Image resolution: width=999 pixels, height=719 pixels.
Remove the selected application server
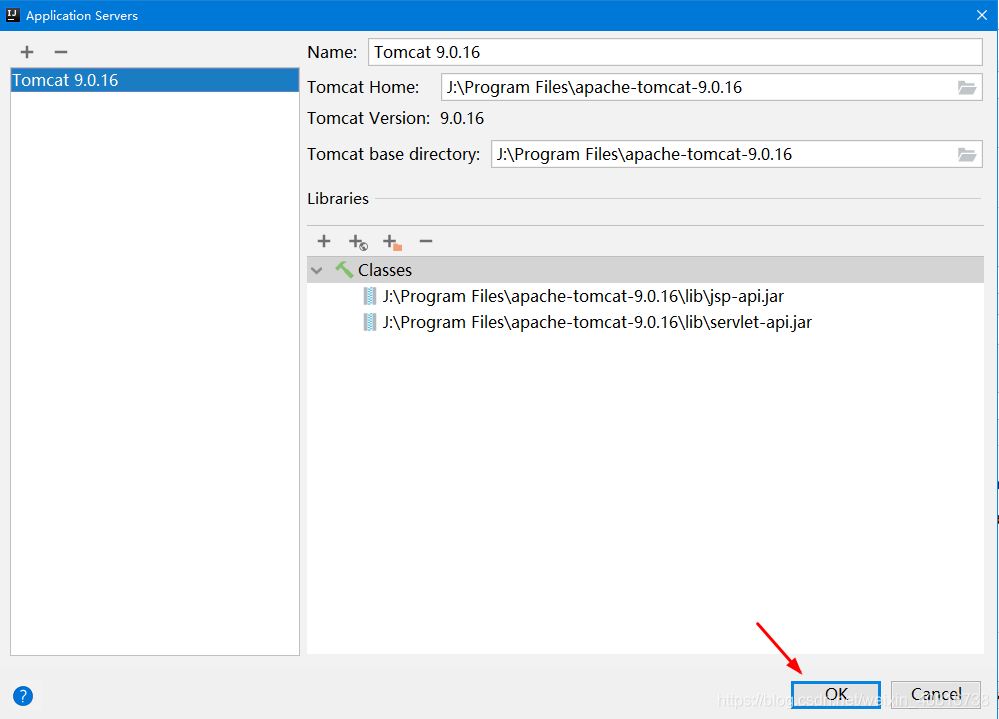pos(61,52)
